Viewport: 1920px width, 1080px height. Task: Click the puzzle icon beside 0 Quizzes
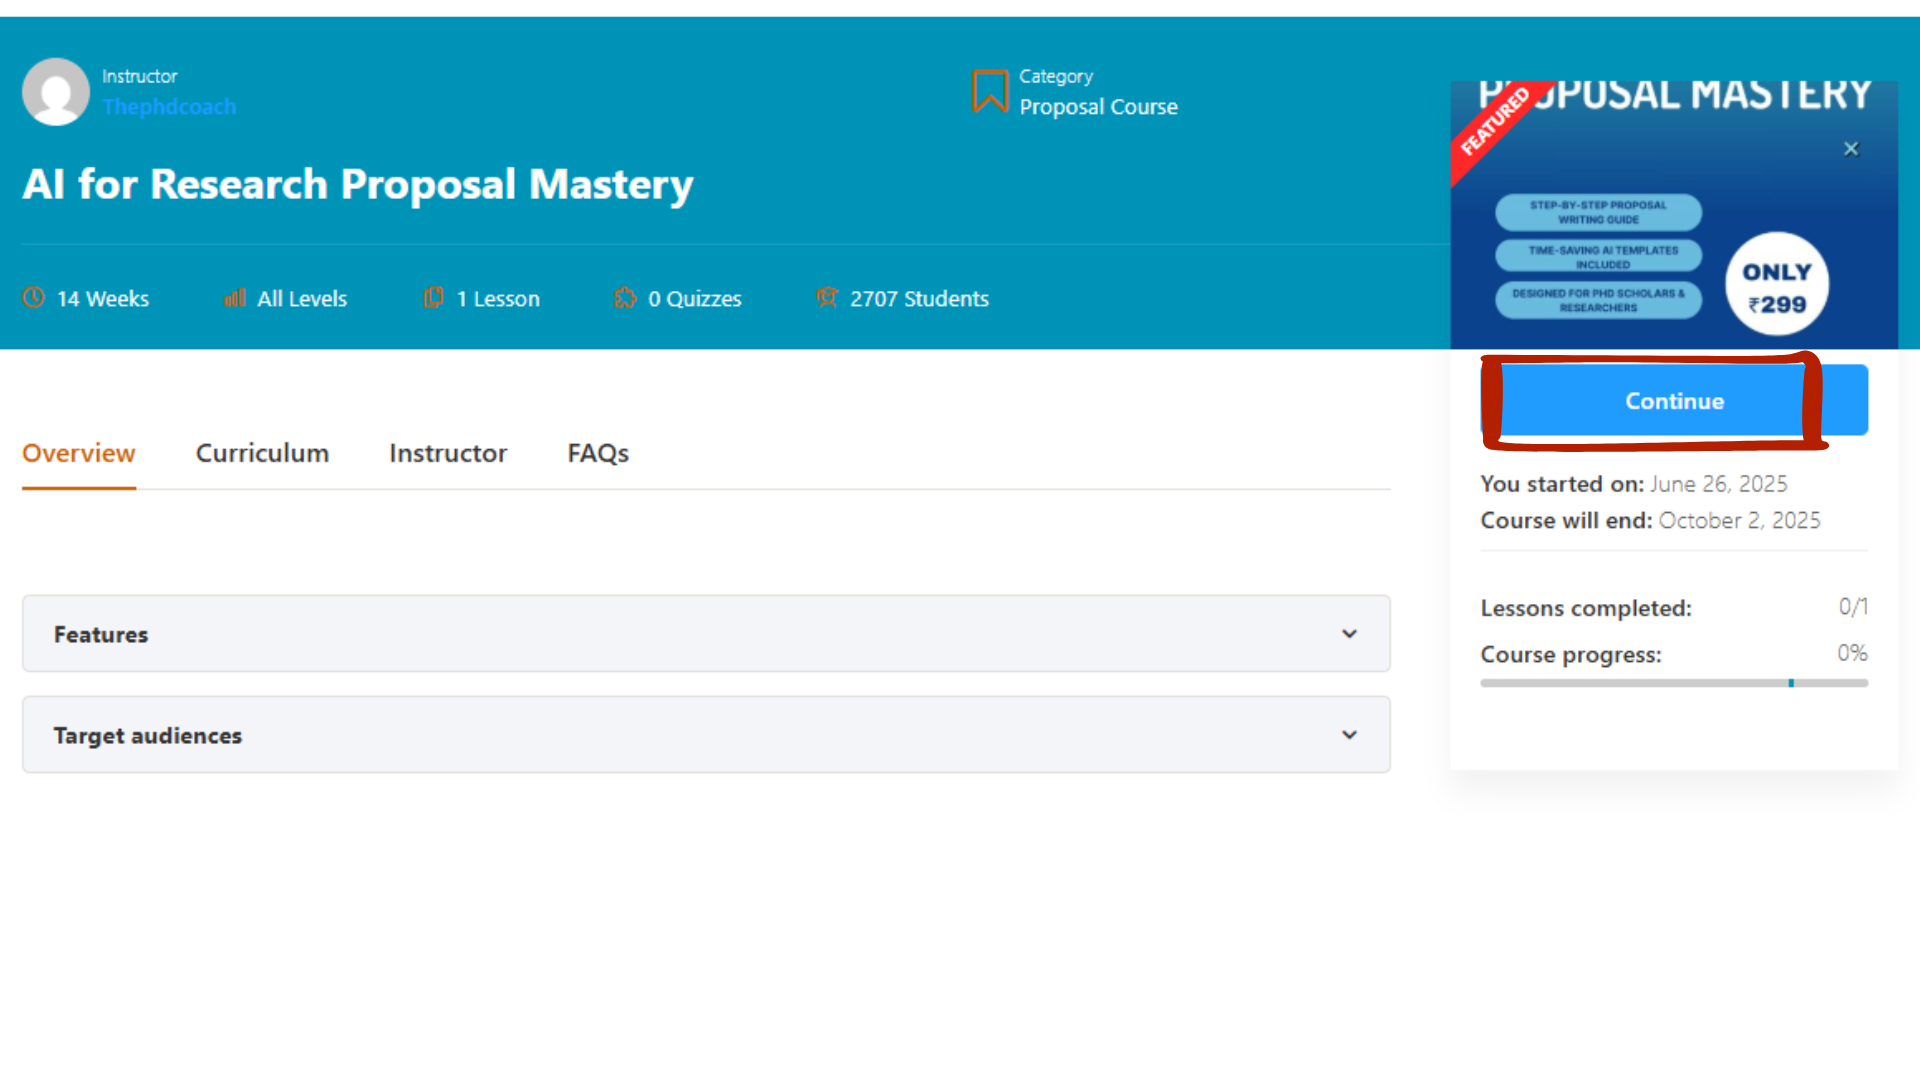point(625,298)
